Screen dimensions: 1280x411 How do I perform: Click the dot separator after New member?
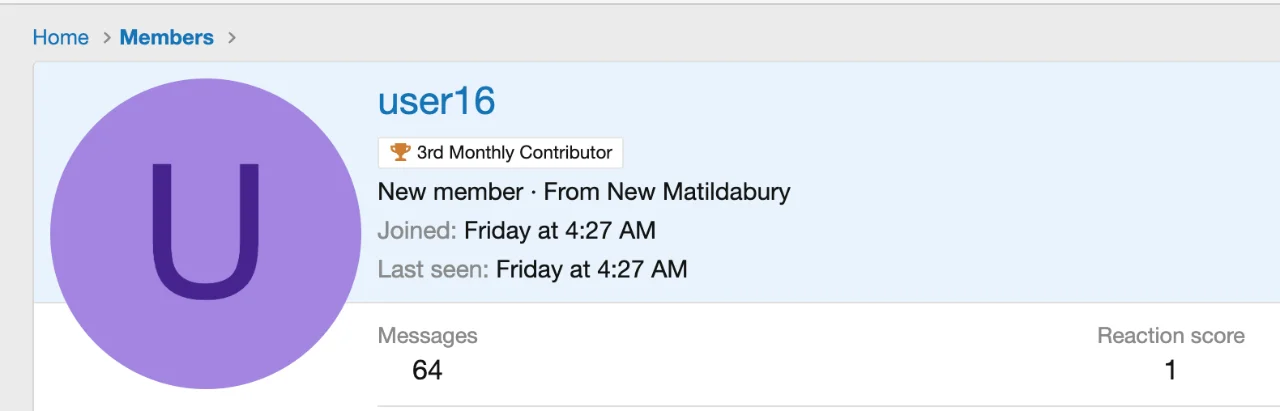click(x=533, y=192)
